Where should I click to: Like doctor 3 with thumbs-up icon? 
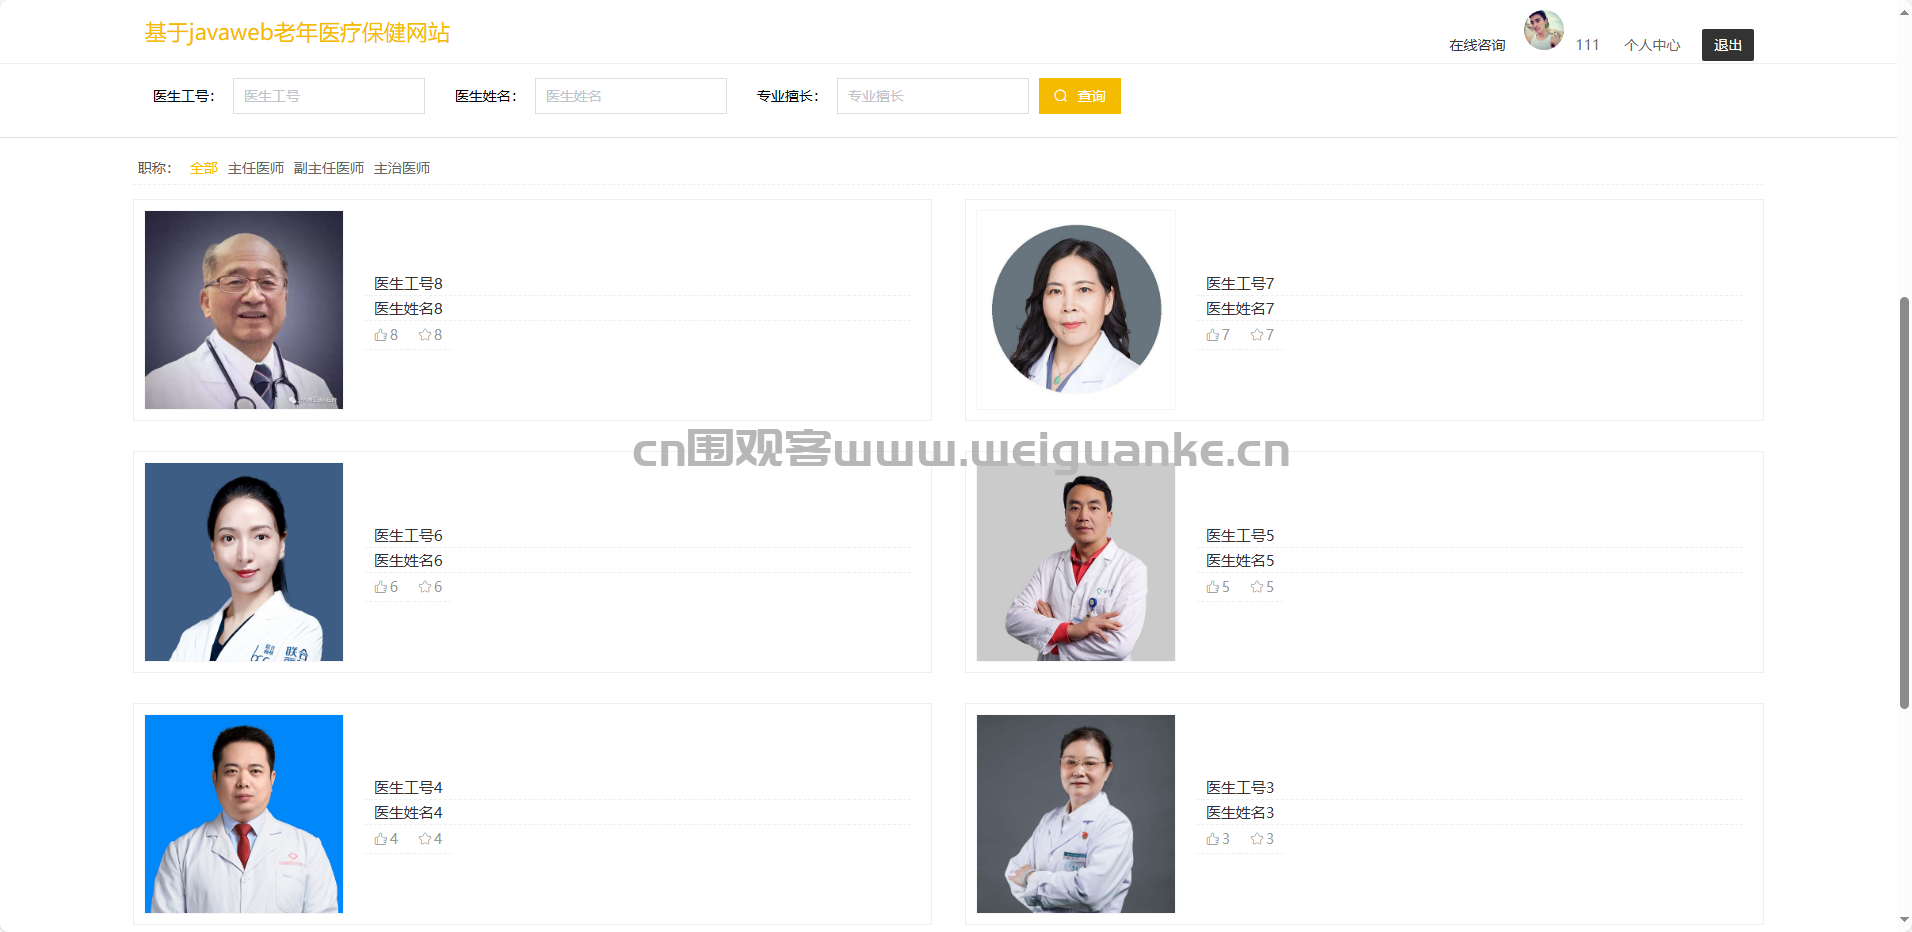click(x=1212, y=839)
